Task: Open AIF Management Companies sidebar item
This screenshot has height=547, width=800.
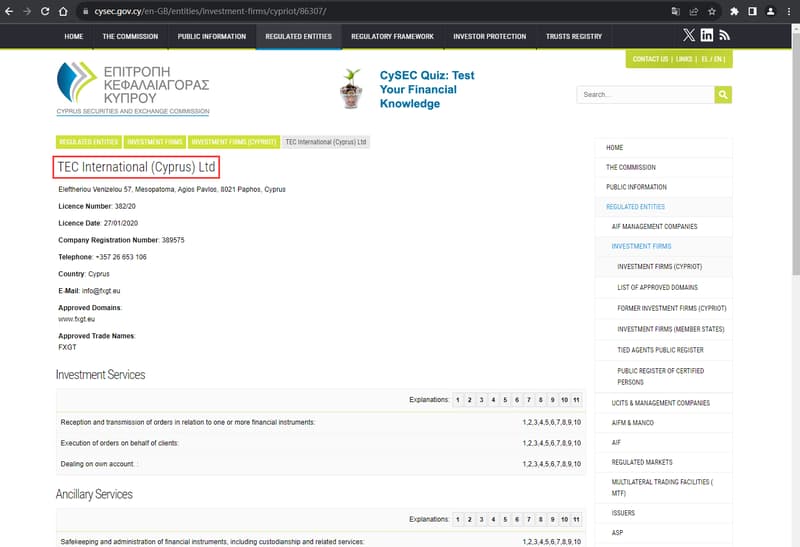Action: coord(654,226)
